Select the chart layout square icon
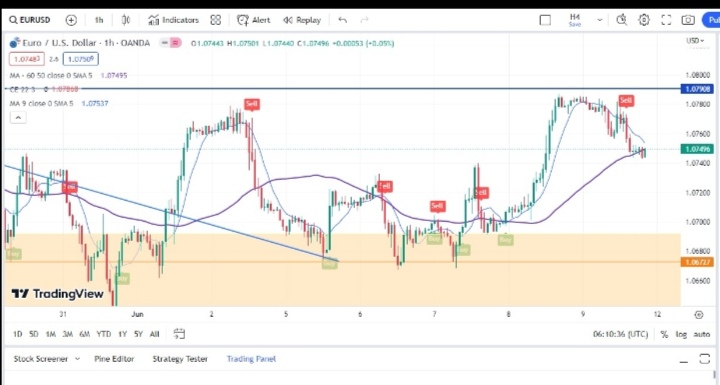This screenshot has width=720, height=385. [x=545, y=20]
